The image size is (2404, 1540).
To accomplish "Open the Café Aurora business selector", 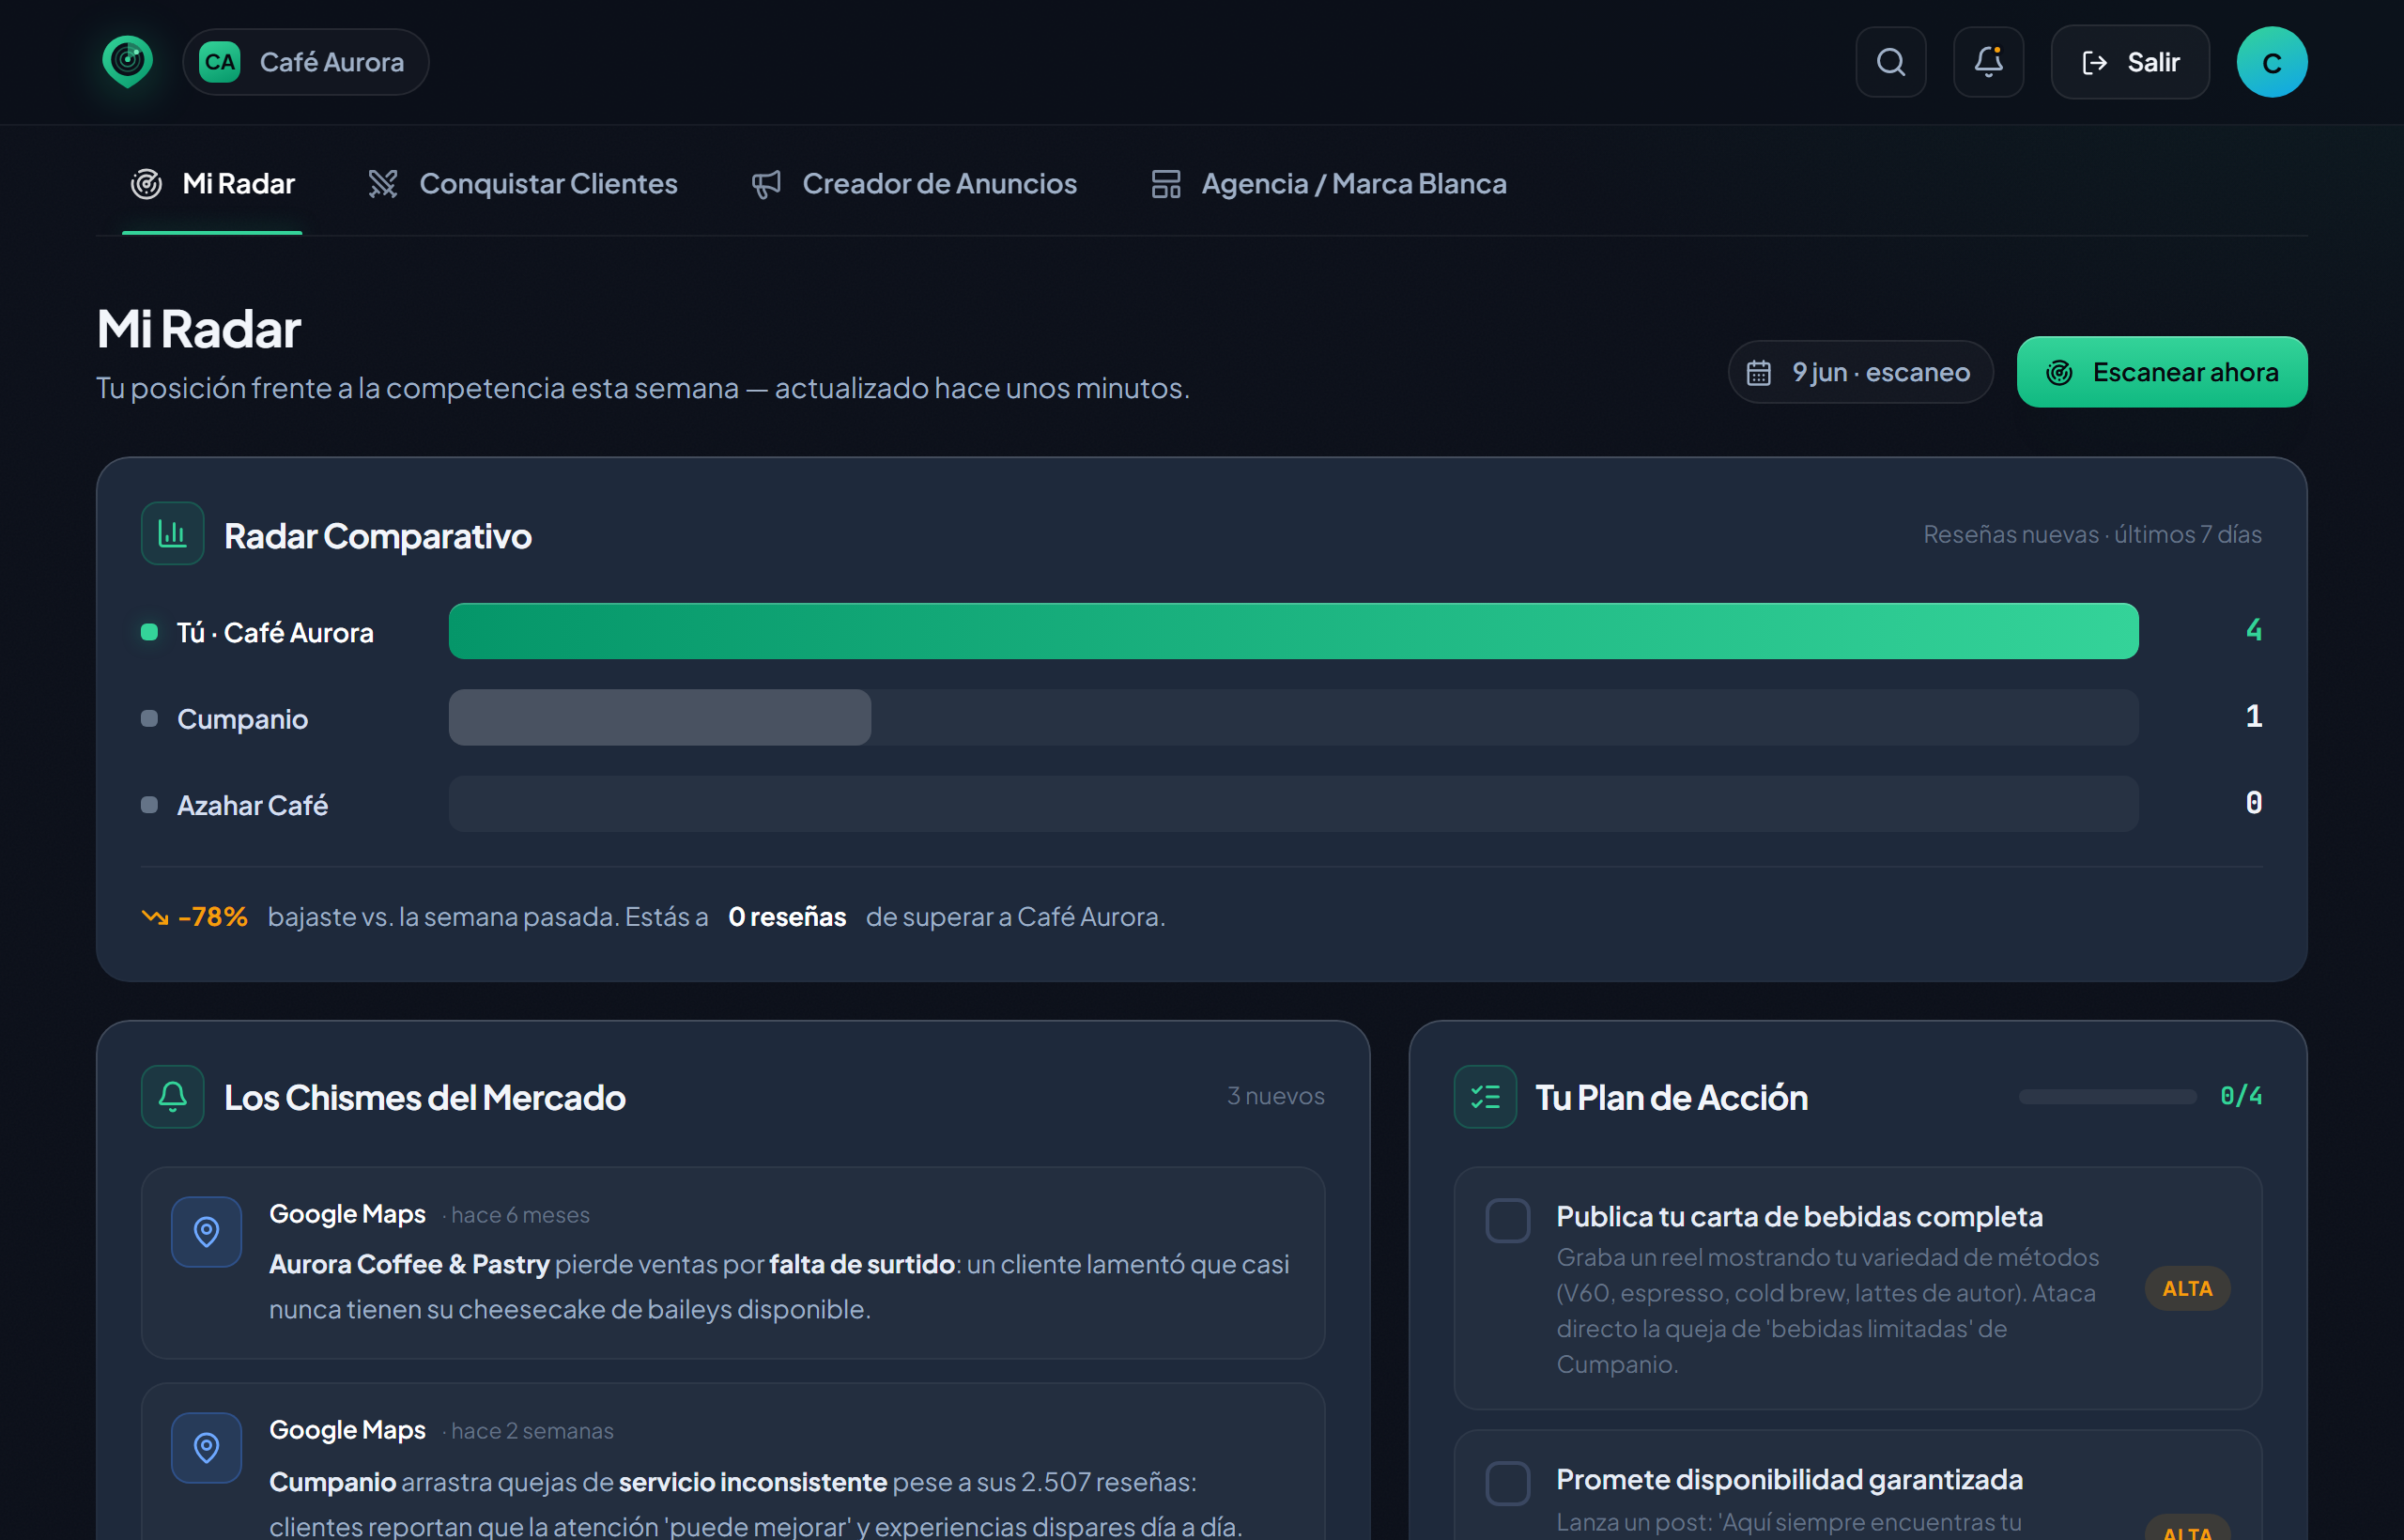I will pyautogui.click(x=306, y=62).
